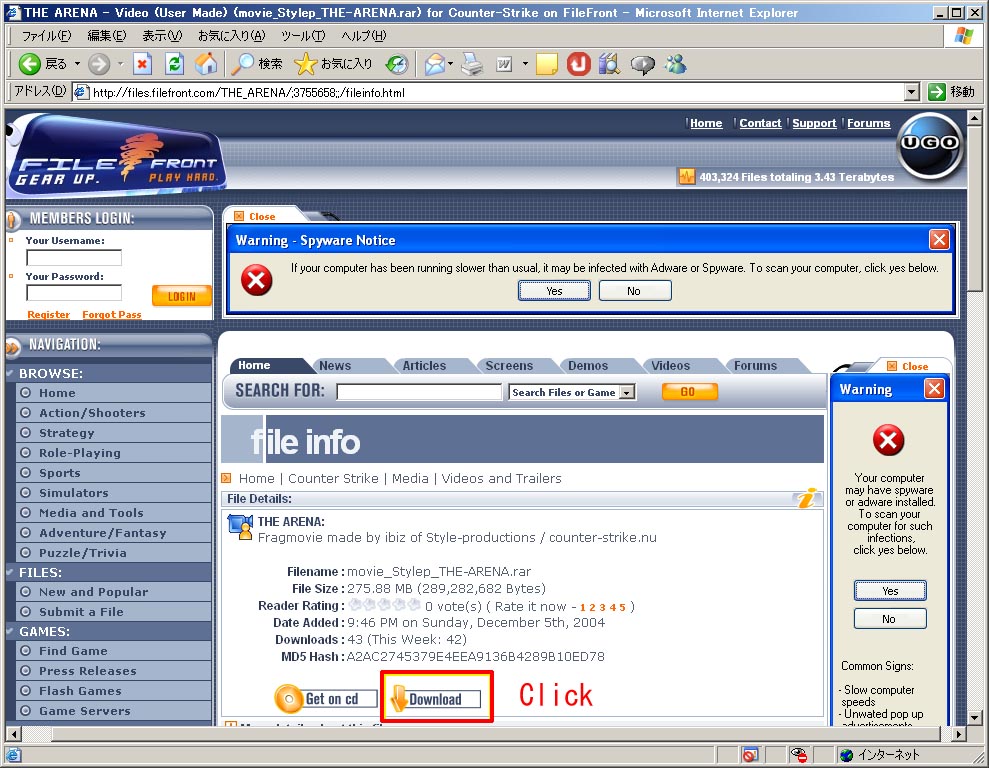Viewport: 989px width, 768px height.
Task: Switch to the Articles tab
Action: click(x=424, y=366)
